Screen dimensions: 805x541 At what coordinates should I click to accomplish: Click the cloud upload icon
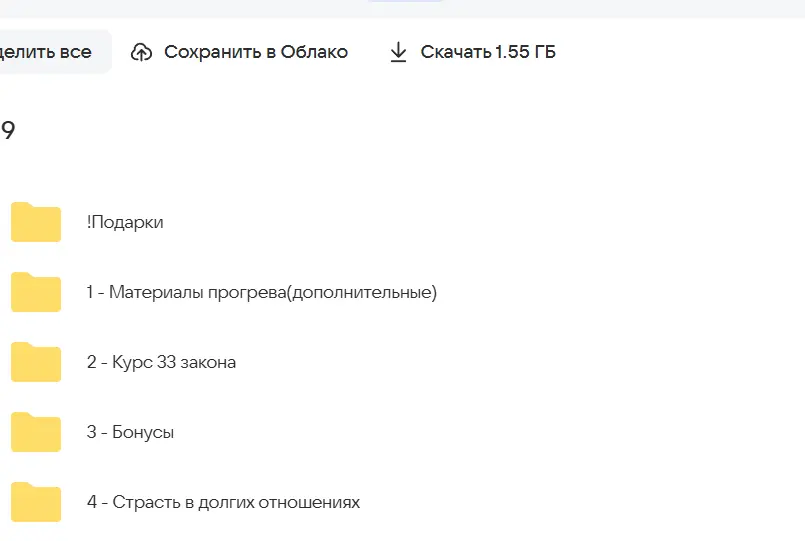point(142,52)
